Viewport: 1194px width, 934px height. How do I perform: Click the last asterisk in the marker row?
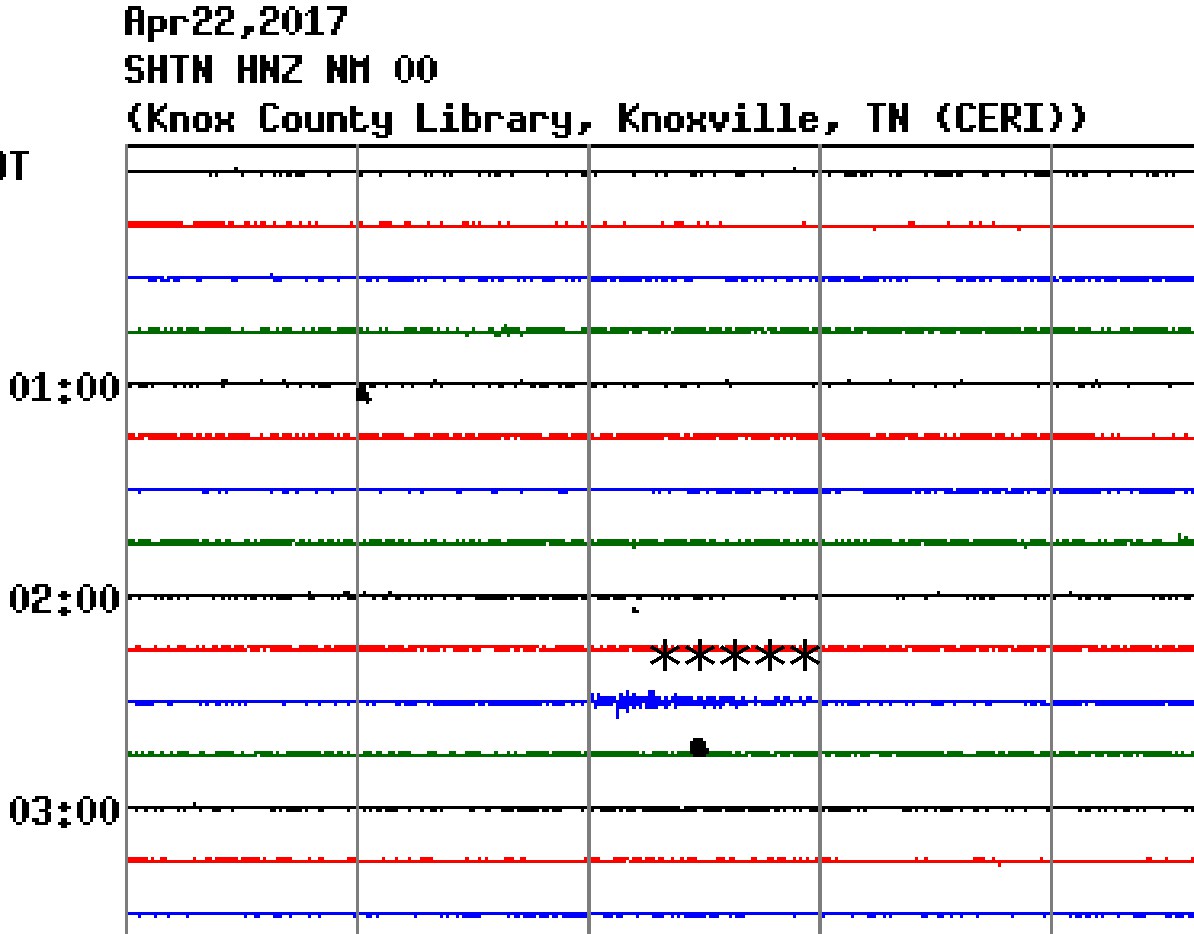coord(804,657)
